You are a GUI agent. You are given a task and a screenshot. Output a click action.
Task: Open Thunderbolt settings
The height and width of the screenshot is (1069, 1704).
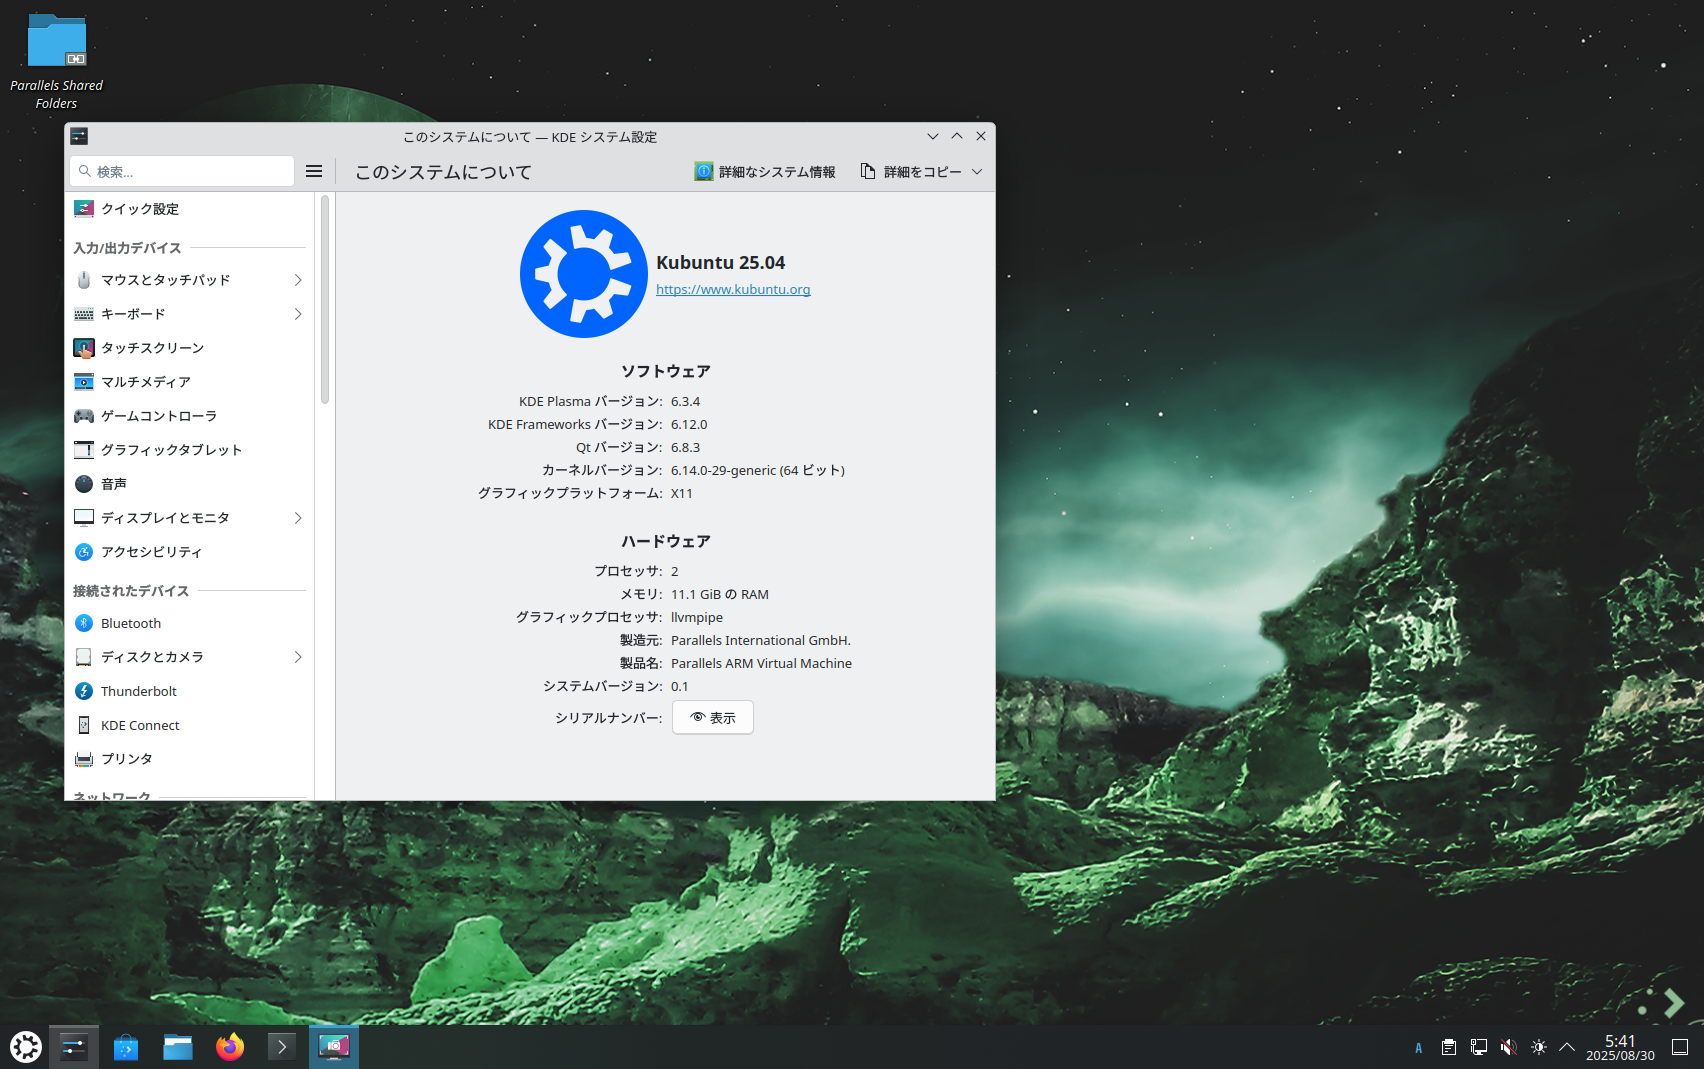(x=190, y=691)
